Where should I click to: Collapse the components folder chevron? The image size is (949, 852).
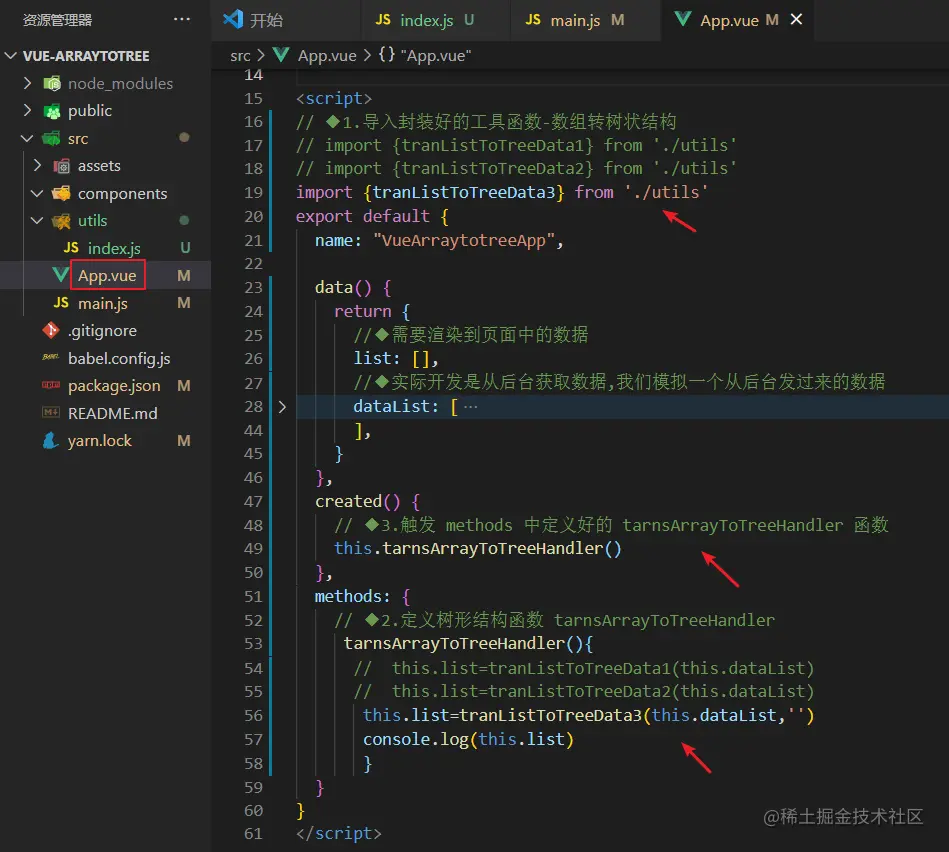(38, 193)
